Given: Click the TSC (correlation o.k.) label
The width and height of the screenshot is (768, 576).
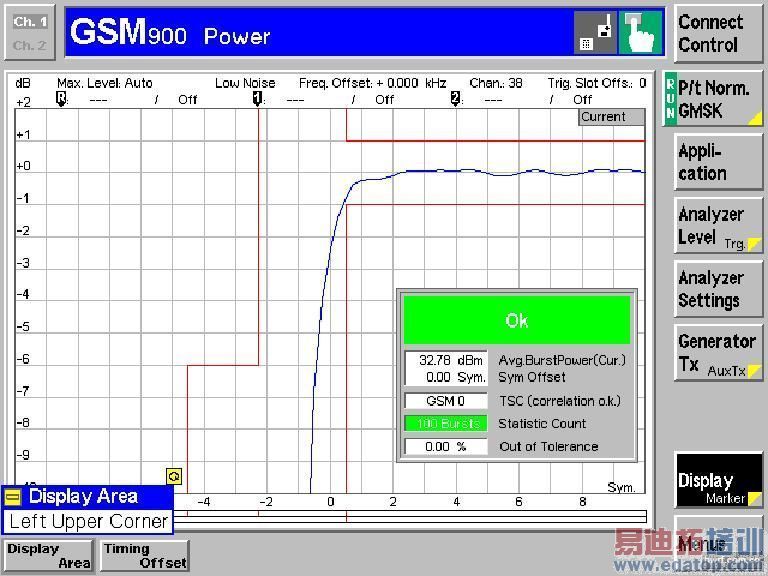Looking at the screenshot, I should coord(560,401).
